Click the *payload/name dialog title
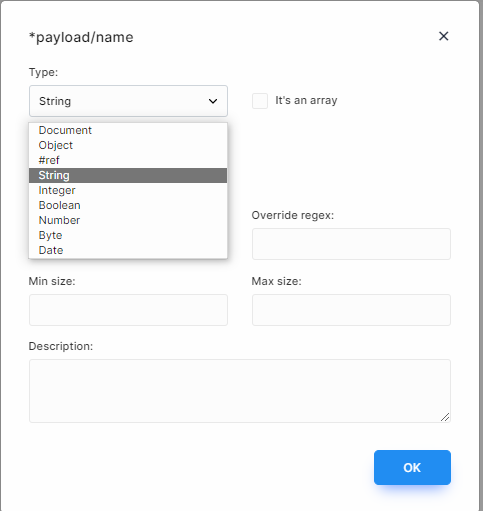 tap(81, 37)
